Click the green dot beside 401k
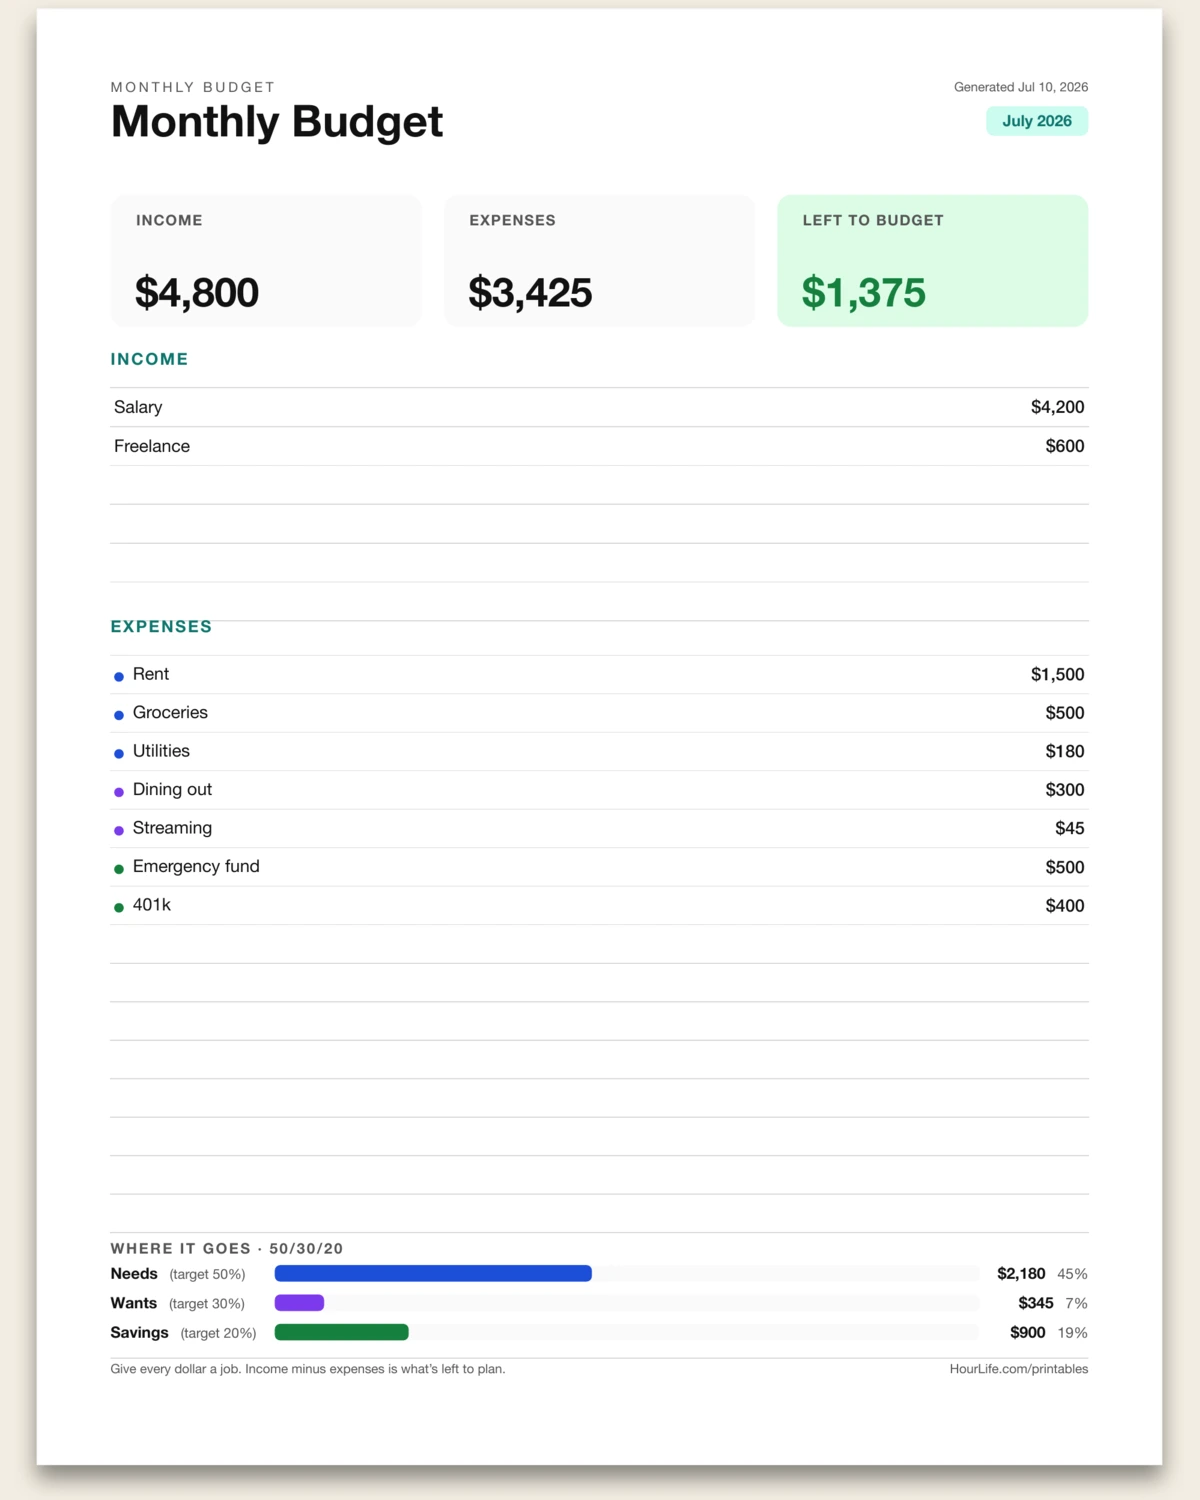 click(119, 908)
